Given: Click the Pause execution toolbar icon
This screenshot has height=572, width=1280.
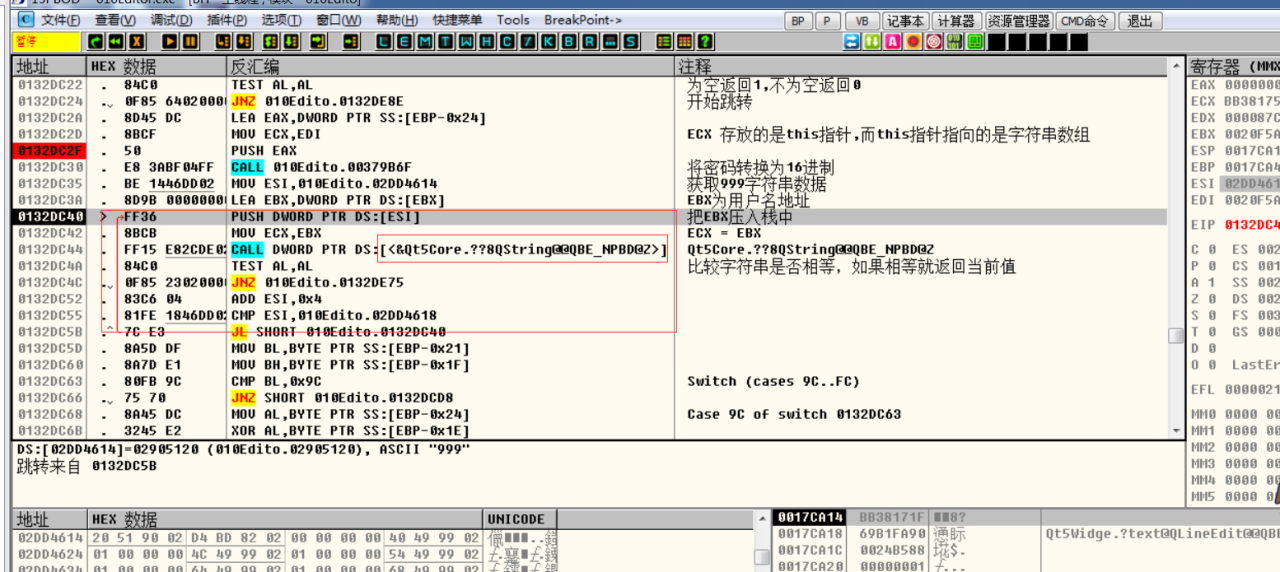Looking at the screenshot, I should point(190,42).
